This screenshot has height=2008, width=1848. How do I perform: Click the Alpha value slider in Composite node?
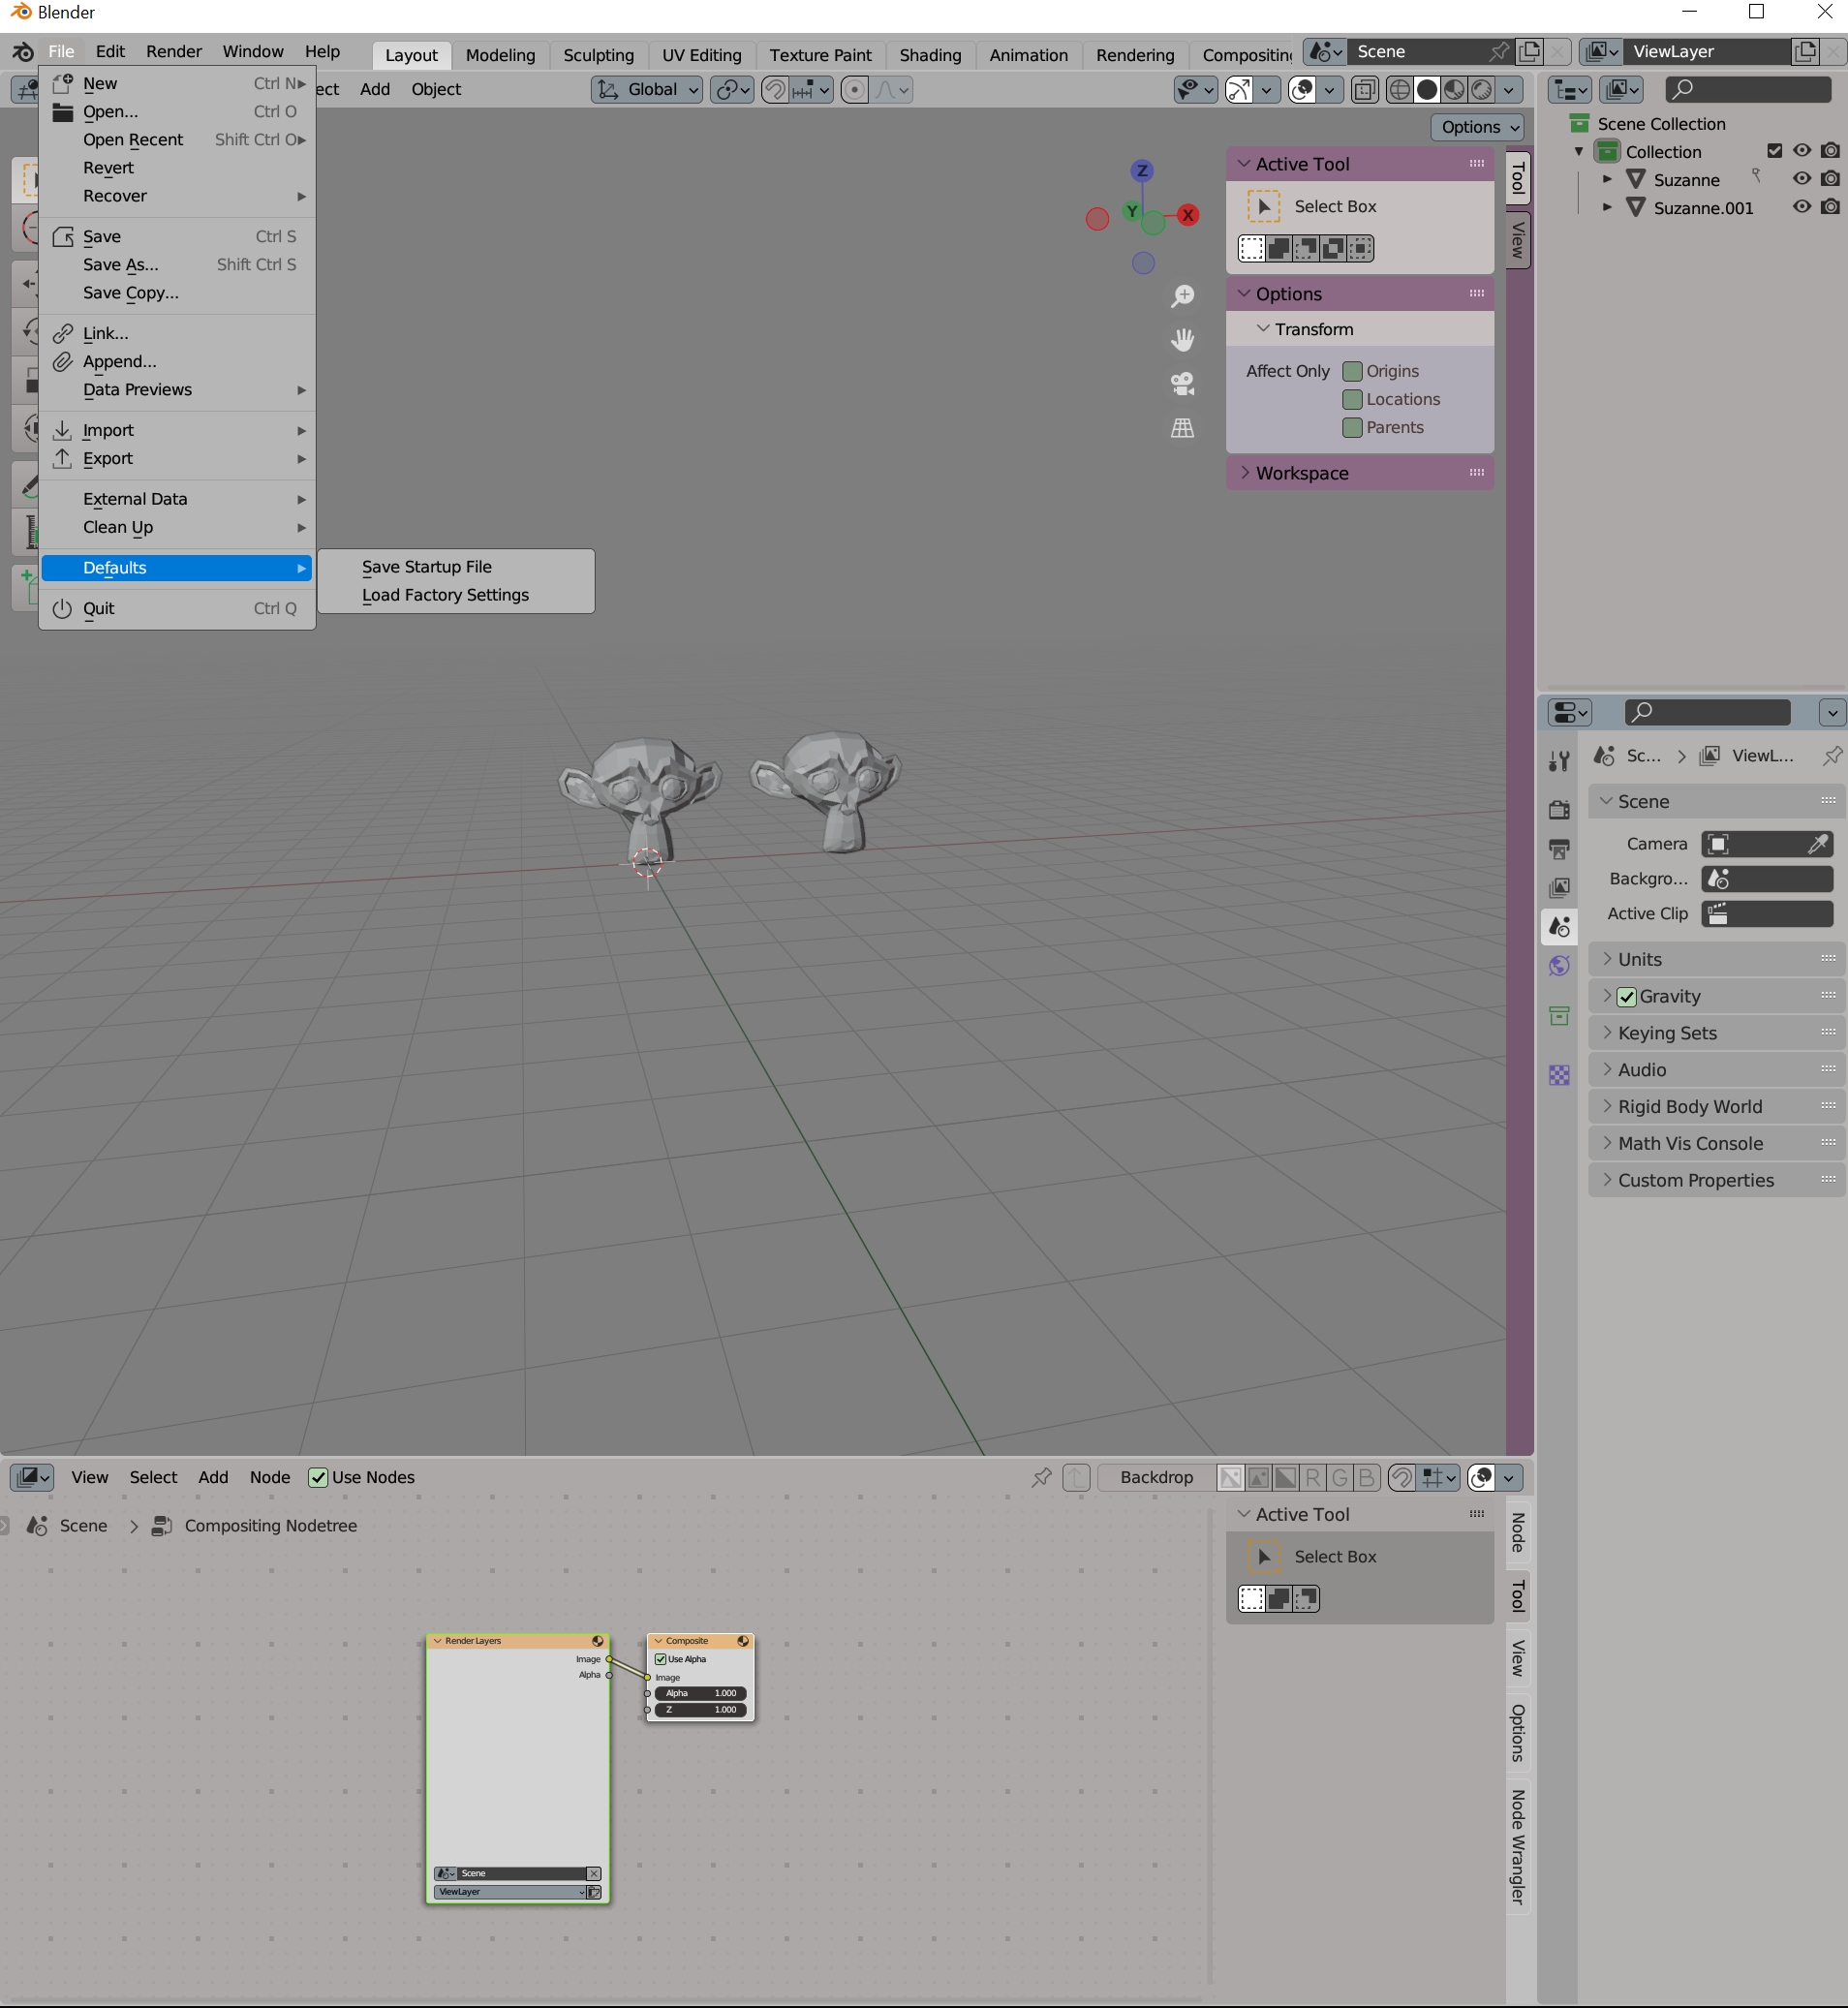(x=701, y=1693)
